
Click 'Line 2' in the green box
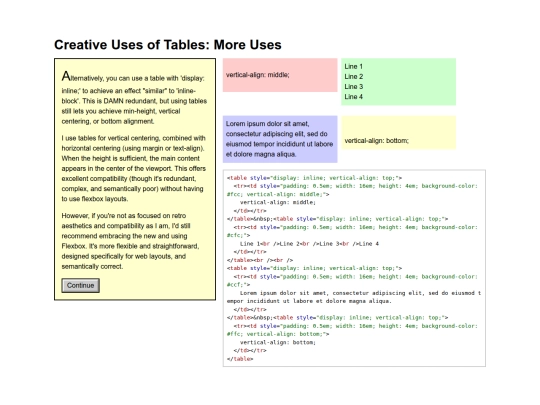[354, 76]
